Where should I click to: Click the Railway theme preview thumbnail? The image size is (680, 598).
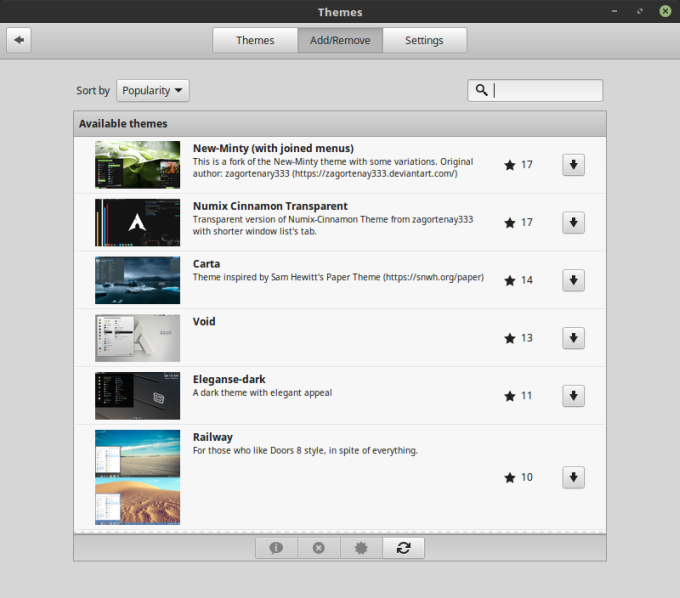point(138,477)
